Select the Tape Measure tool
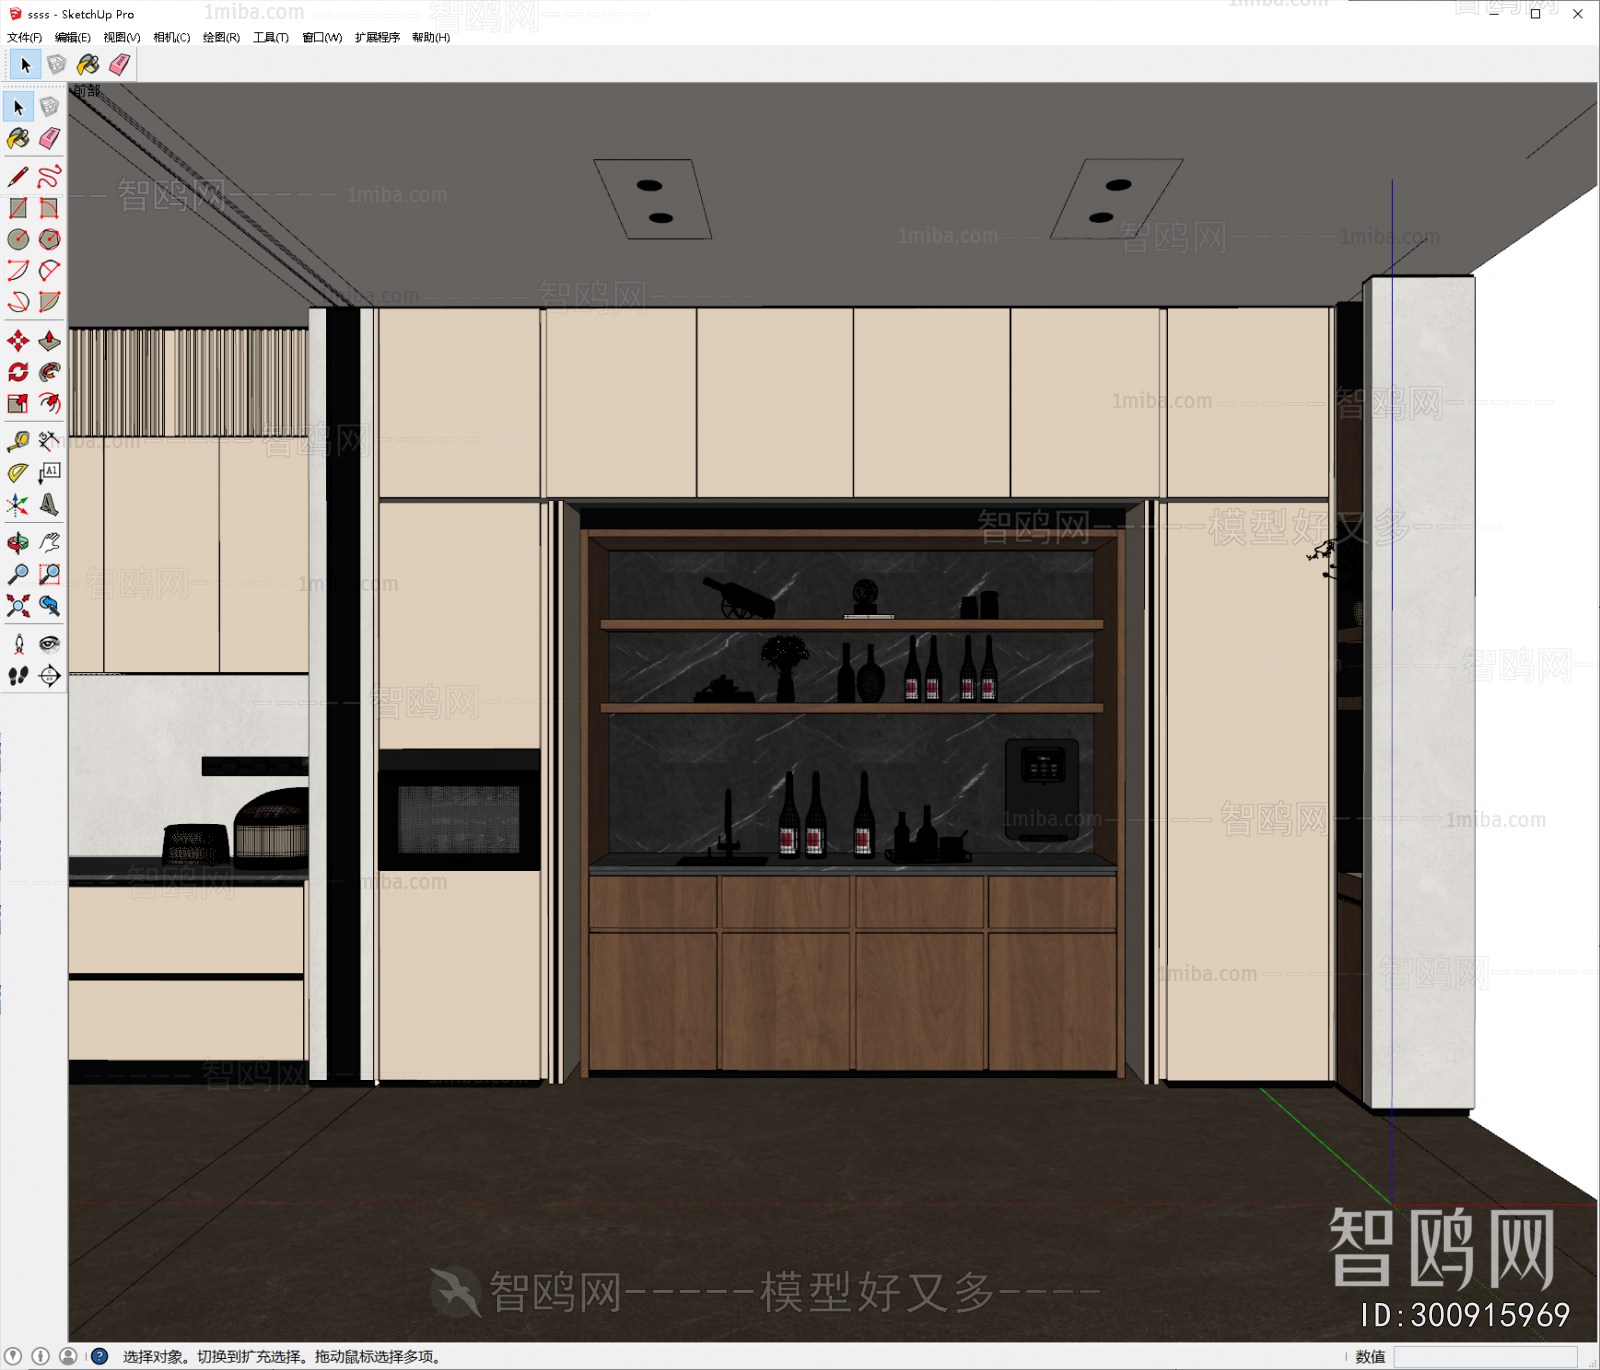This screenshot has height=1370, width=1600. (x=18, y=441)
